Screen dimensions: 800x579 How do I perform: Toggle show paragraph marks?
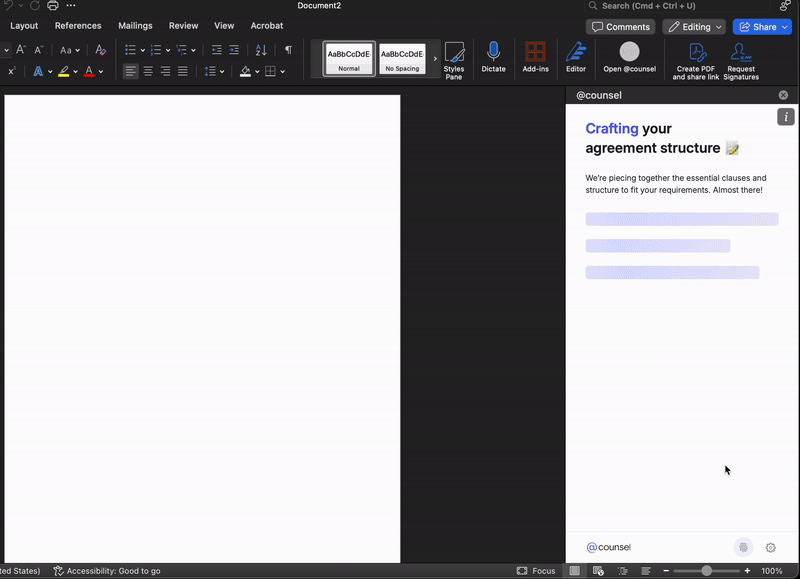click(x=288, y=50)
